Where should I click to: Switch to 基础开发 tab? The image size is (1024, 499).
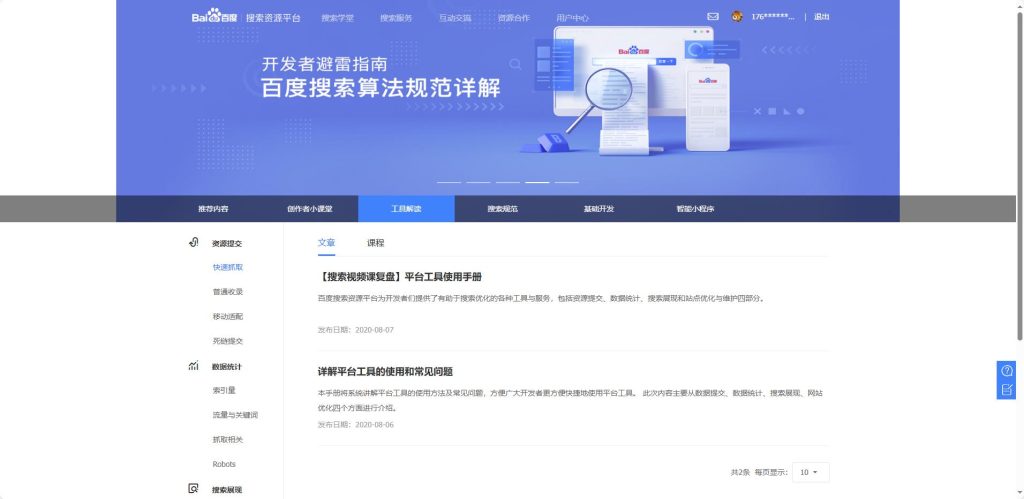pos(599,209)
